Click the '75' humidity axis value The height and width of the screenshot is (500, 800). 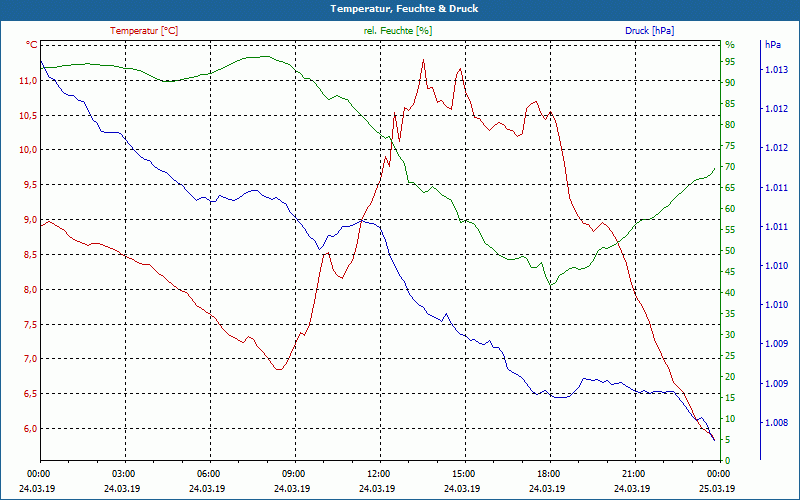click(730, 146)
